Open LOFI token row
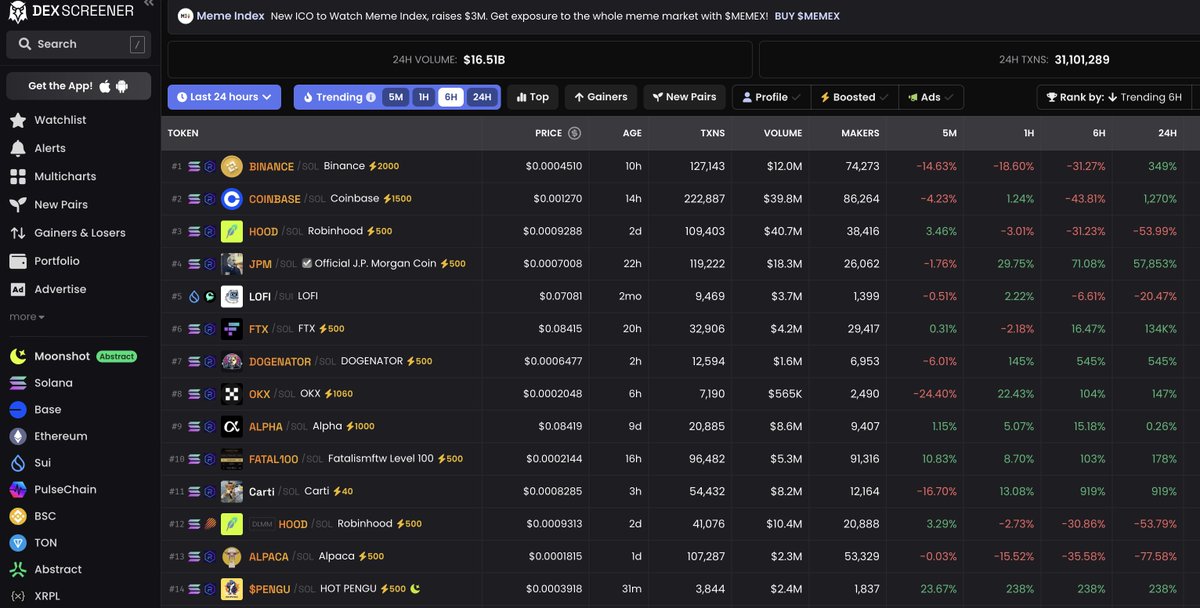The image size is (1200, 608). tap(680, 296)
